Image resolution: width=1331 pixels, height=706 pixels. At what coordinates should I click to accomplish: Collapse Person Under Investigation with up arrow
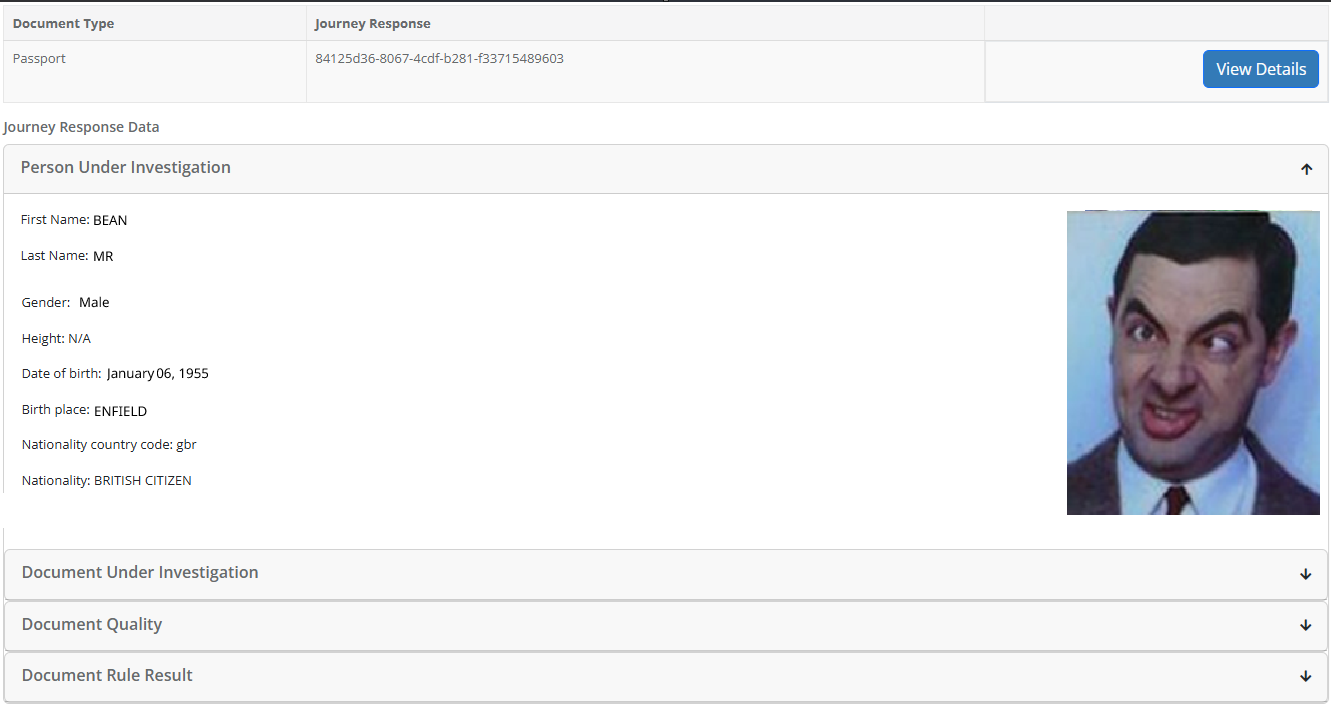tap(1306, 169)
